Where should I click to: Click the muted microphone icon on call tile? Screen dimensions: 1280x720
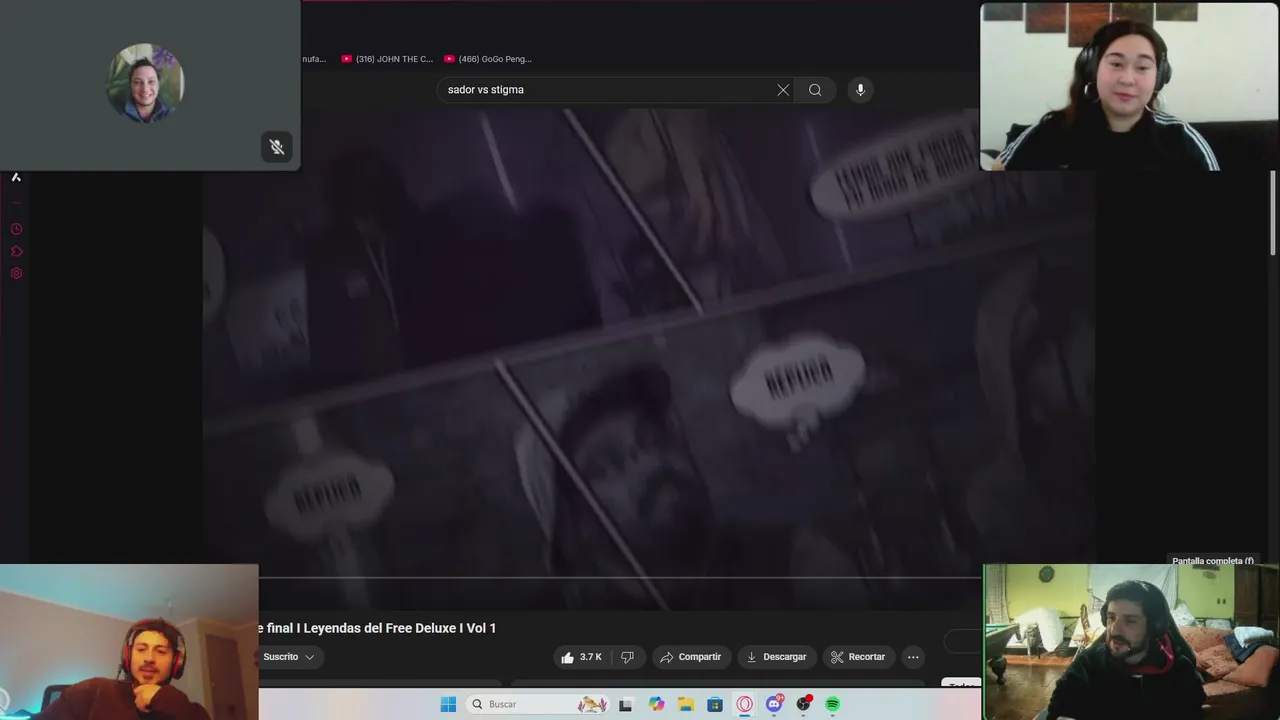(x=277, y=147)
